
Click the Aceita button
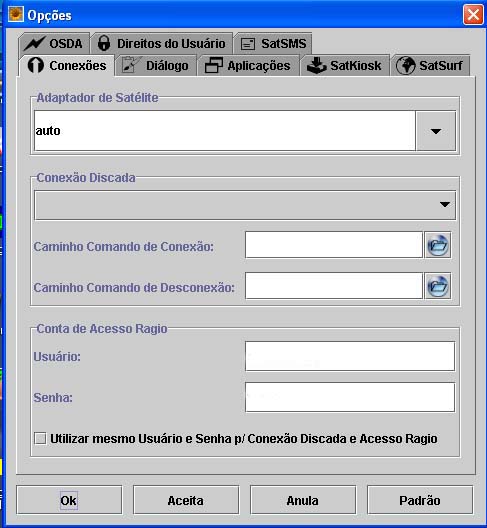[x=186, y=500]
